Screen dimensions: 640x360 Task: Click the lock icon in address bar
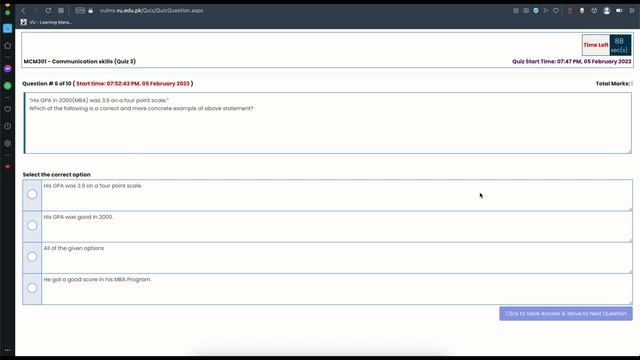coord(91,11)
